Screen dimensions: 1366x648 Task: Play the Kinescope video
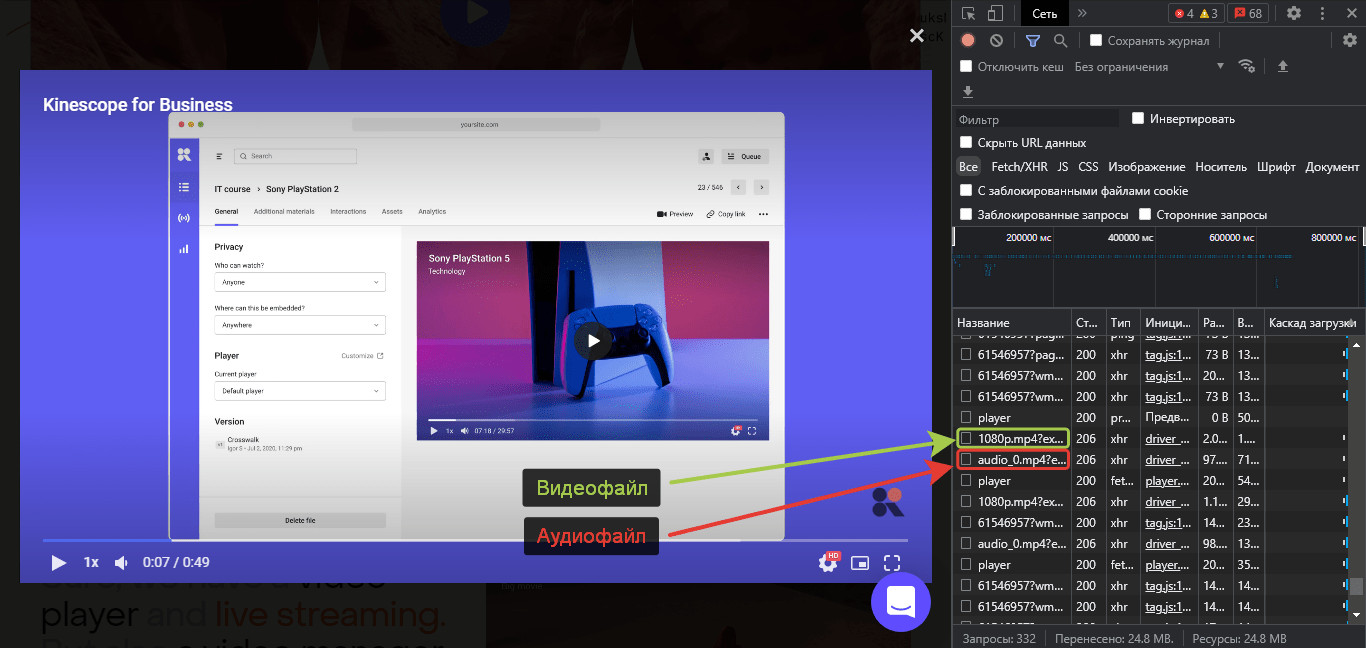point(59,563)
